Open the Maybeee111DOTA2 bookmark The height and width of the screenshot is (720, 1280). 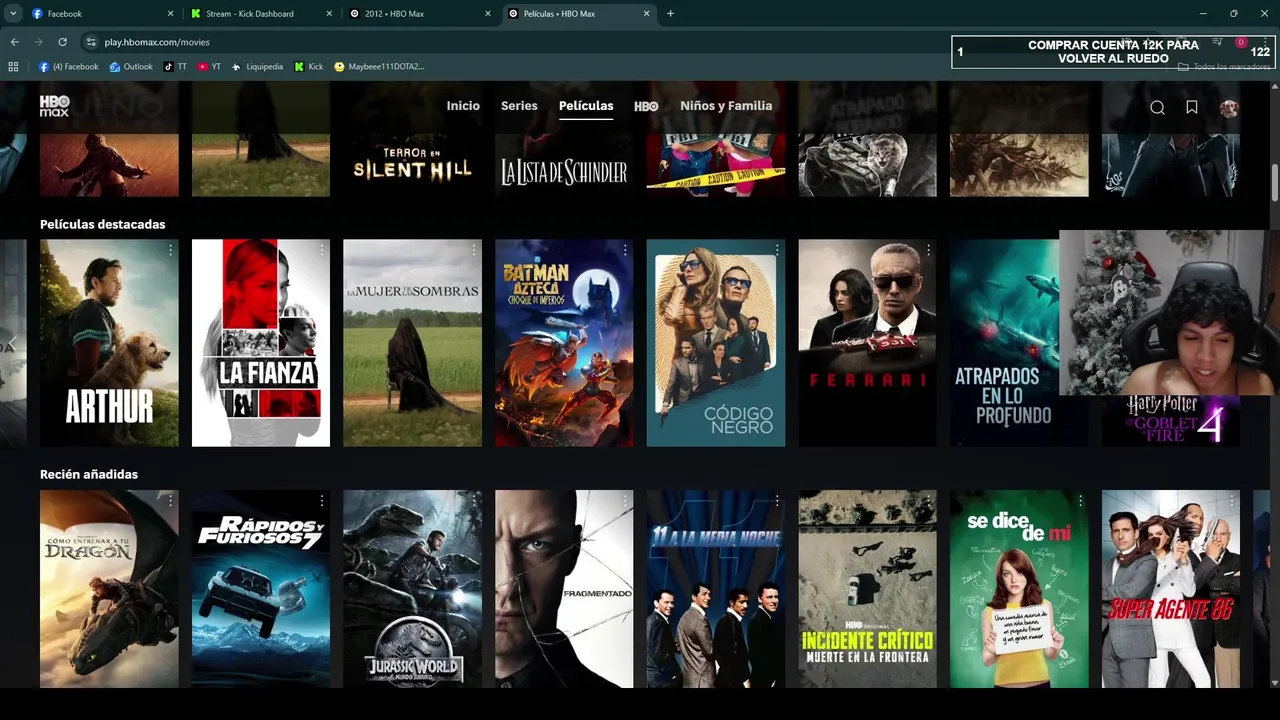click(x=379, y=67)
